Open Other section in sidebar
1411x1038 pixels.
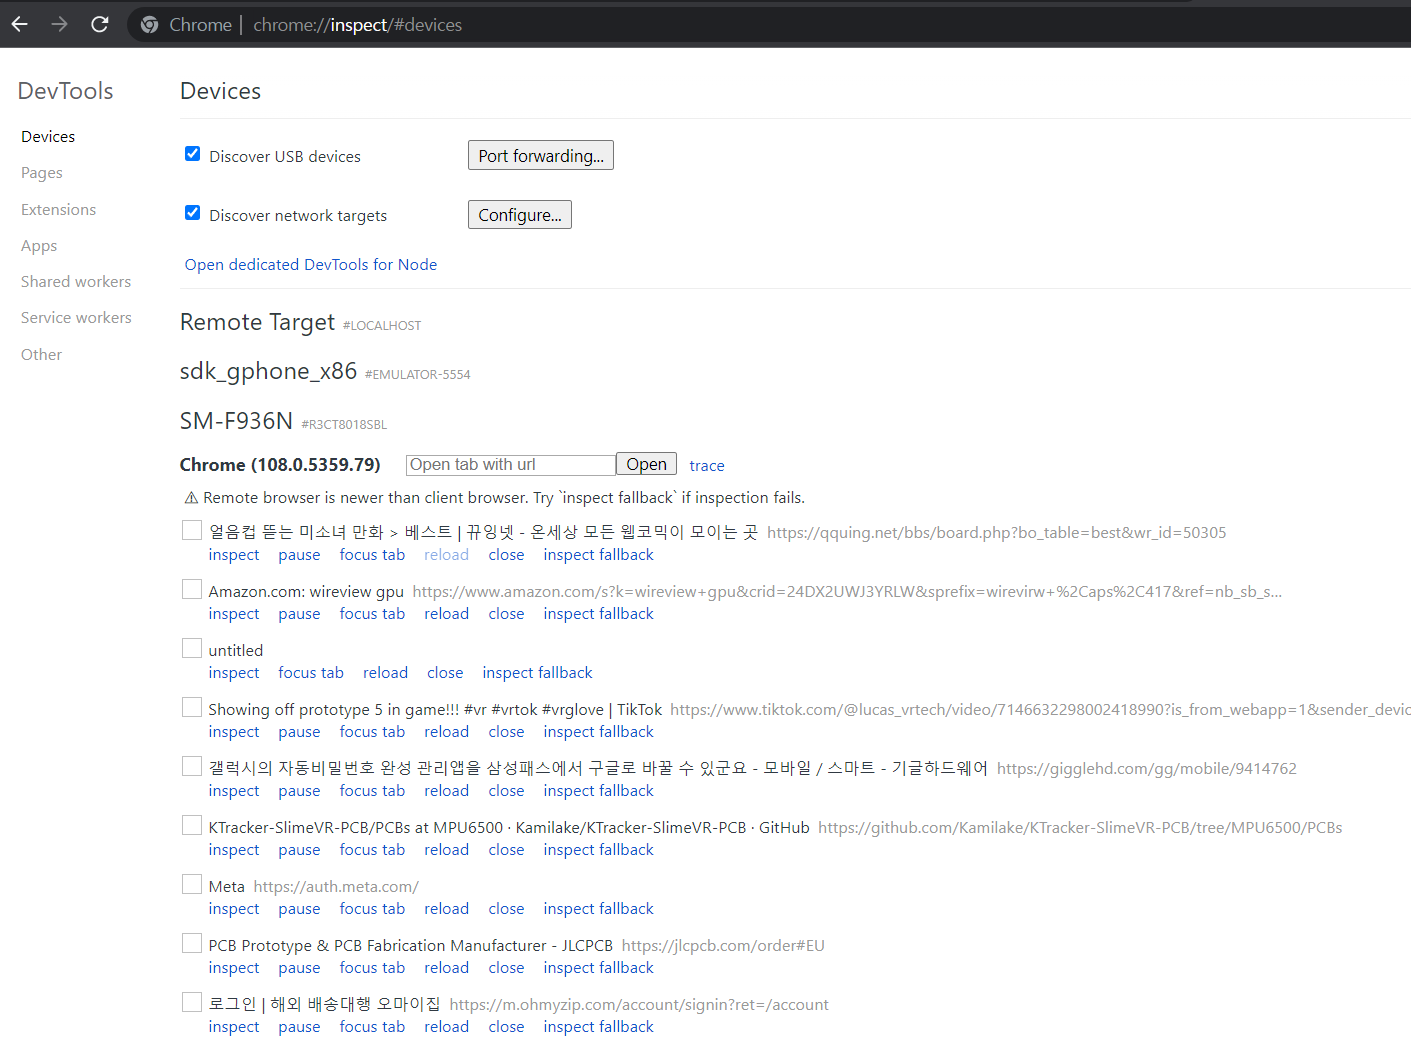click(41, 355)
